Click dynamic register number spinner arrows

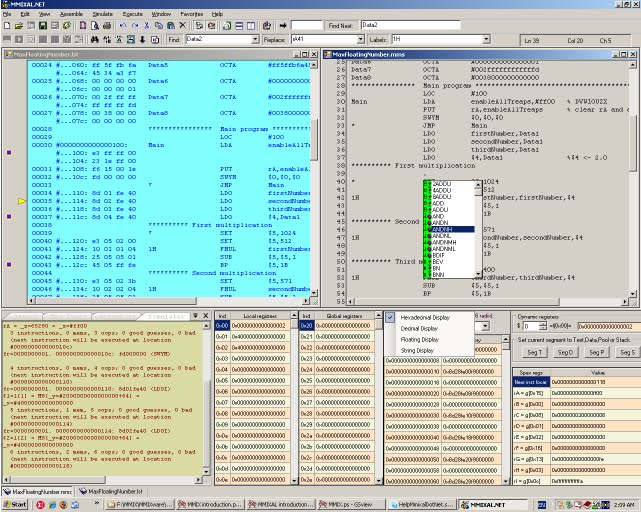tap(542, 326)
